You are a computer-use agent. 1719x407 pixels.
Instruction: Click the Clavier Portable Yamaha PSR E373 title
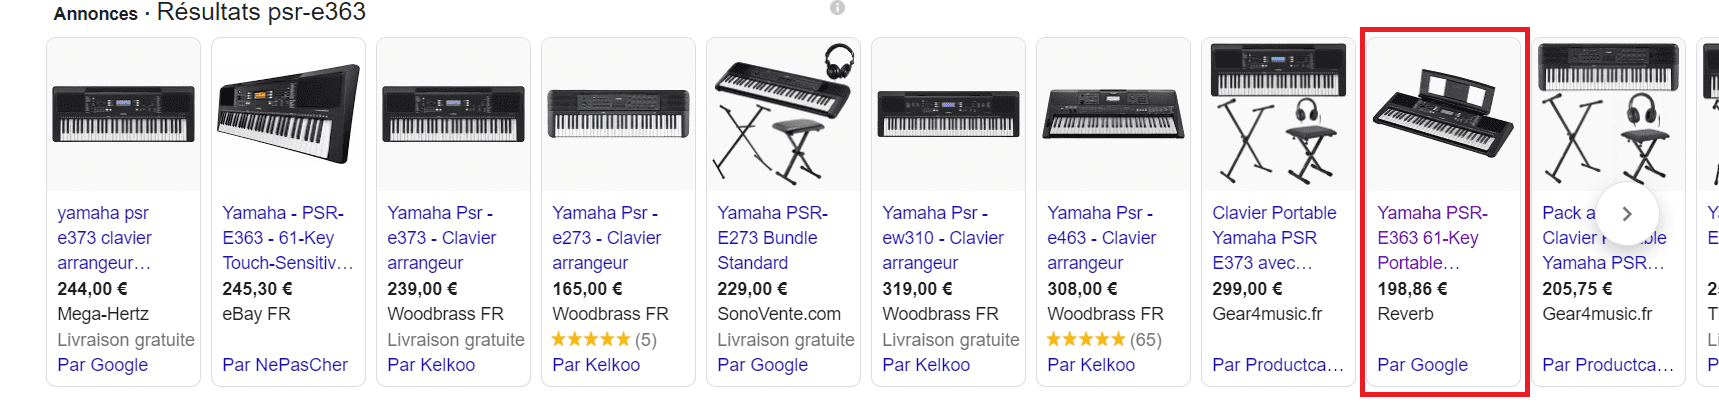point(1273,238)
